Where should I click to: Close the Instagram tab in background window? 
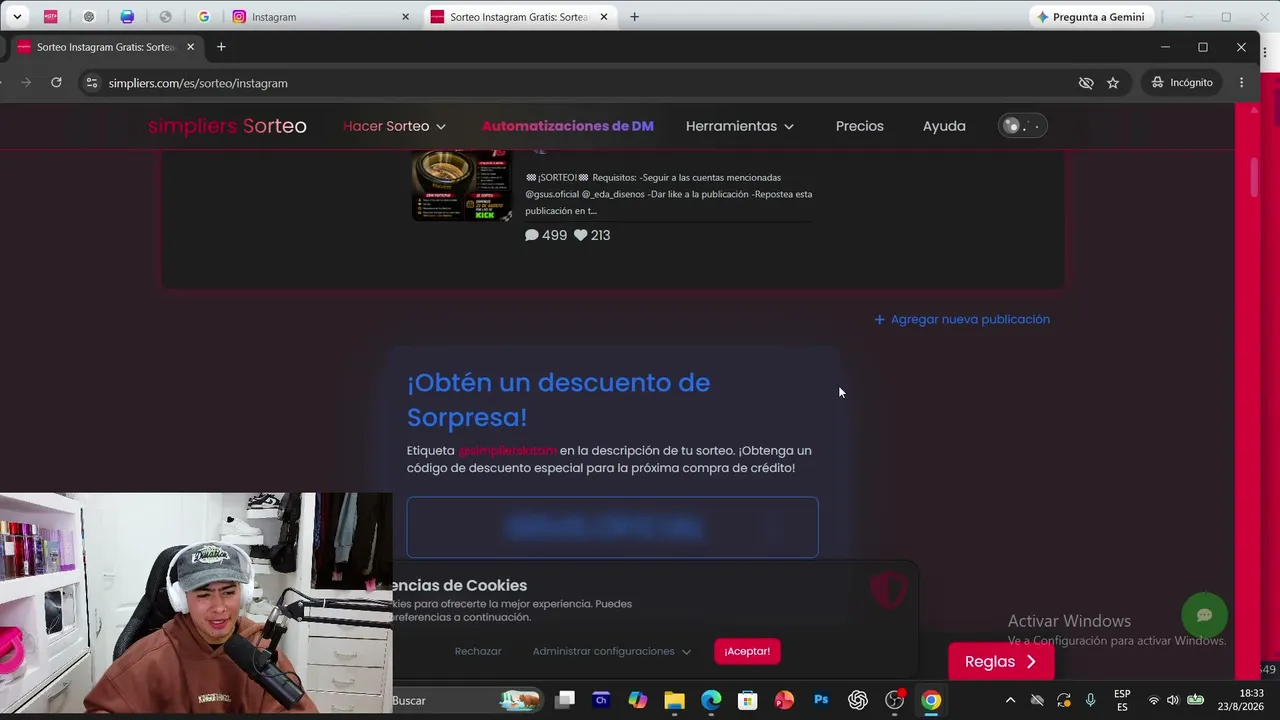[405, 17]
